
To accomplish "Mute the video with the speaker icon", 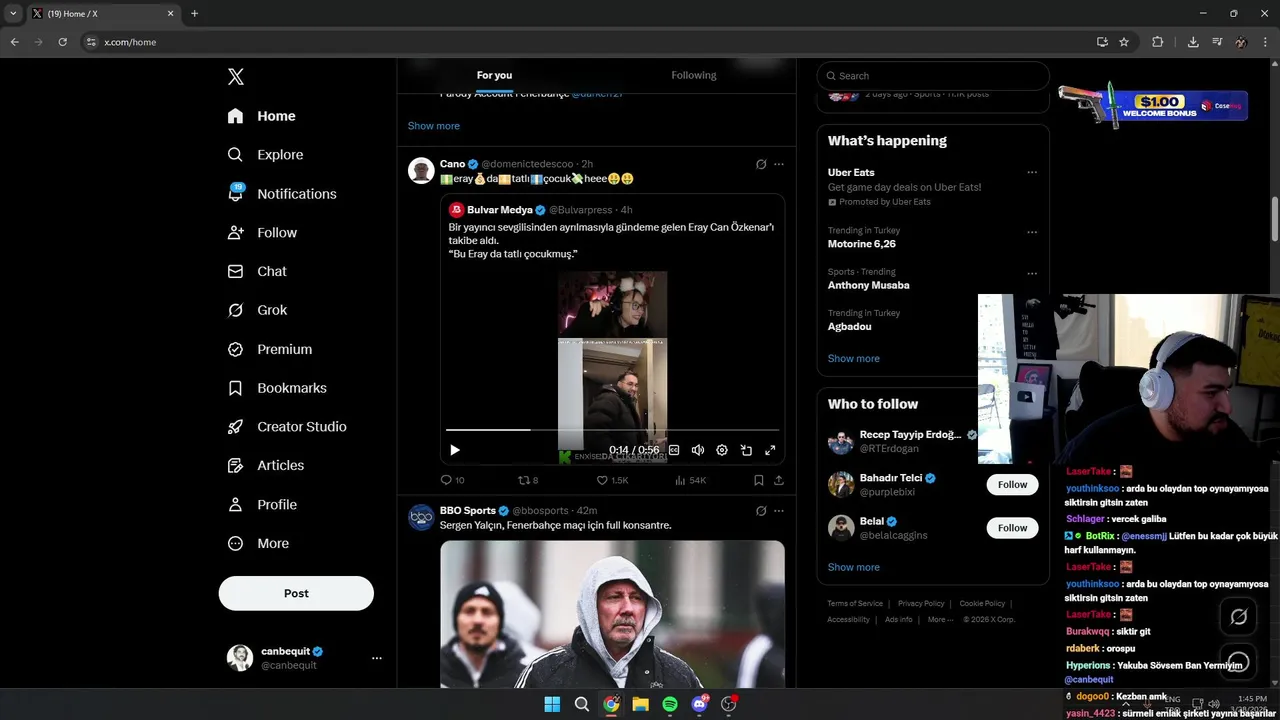I will [698, 450].
